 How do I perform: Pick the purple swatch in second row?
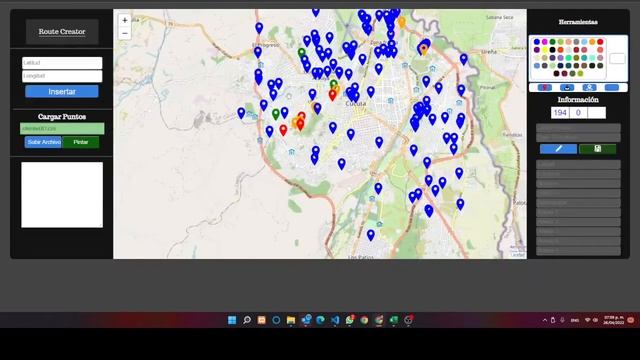coord(537,50)
